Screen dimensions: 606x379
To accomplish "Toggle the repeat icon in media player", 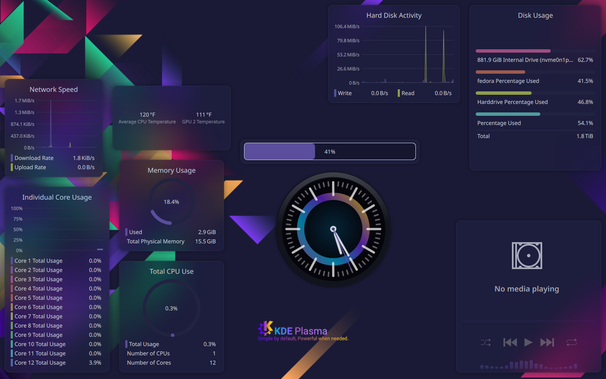I will 572,342.
